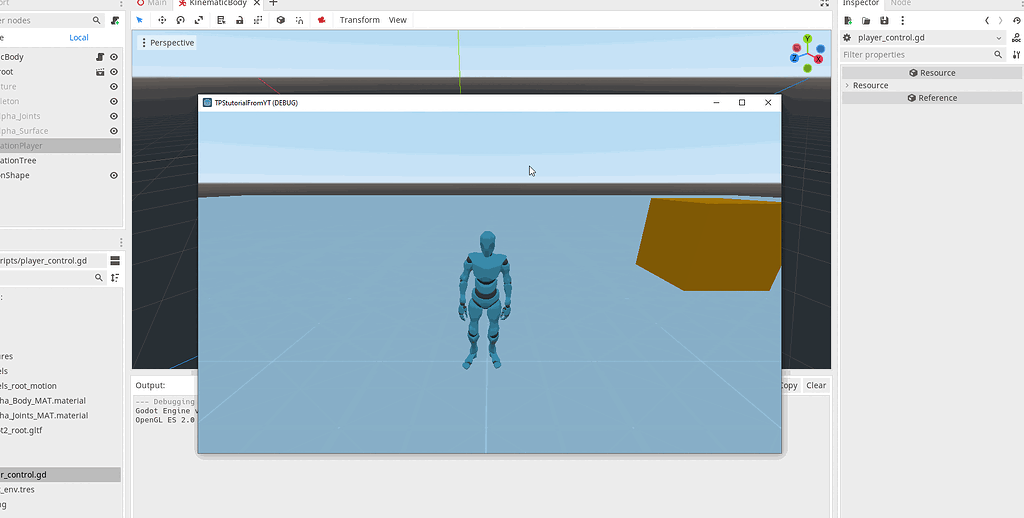Open the View menu in viewport toolbar
Screen dimensions: 1024x518
[x=398, y=20]
